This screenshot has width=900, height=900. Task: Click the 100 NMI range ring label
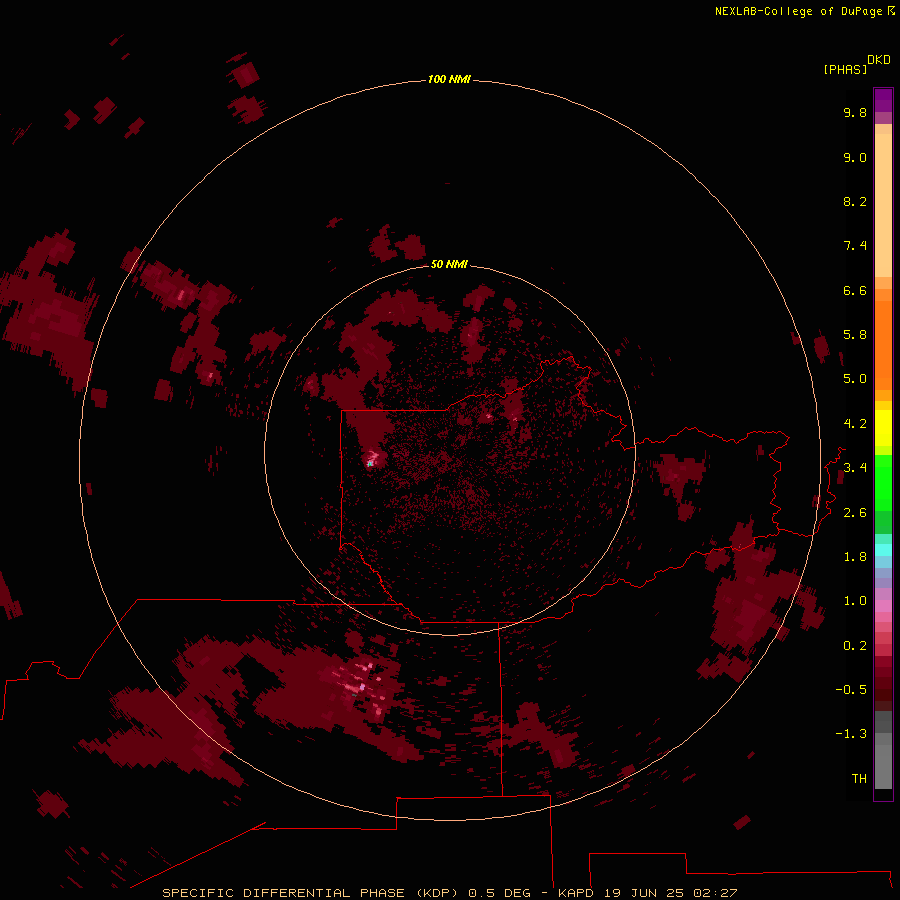click(x=449, y=79)
